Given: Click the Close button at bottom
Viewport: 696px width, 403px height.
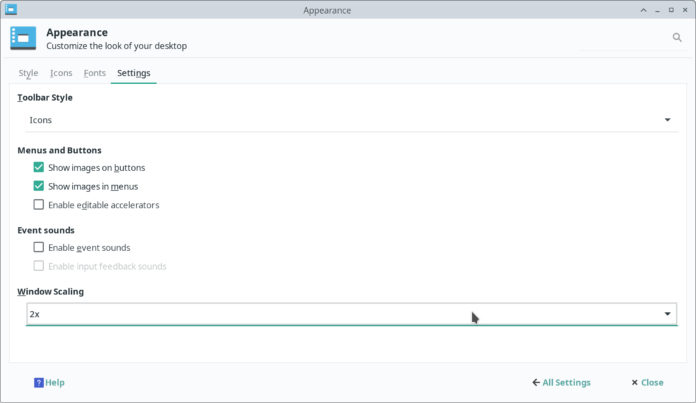Looking at the screenshot, I should [647, 383].
